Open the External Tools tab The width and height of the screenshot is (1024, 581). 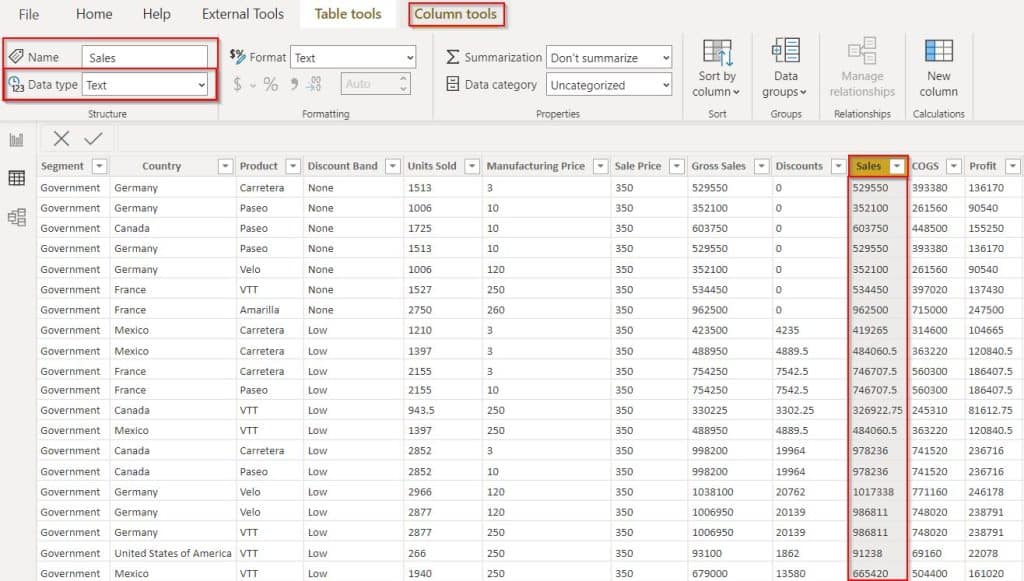coord(243,14)
